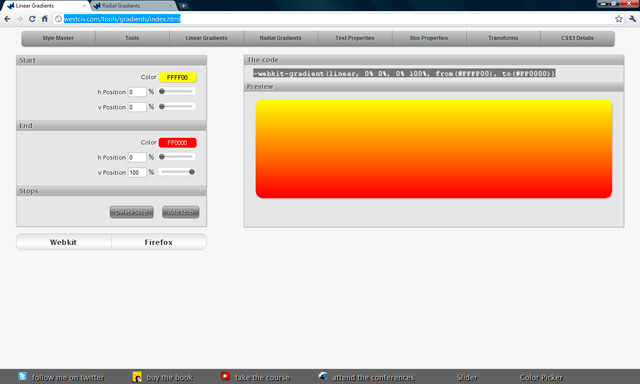Open the Color Picker footer link
640x384 pixels.
541,377
